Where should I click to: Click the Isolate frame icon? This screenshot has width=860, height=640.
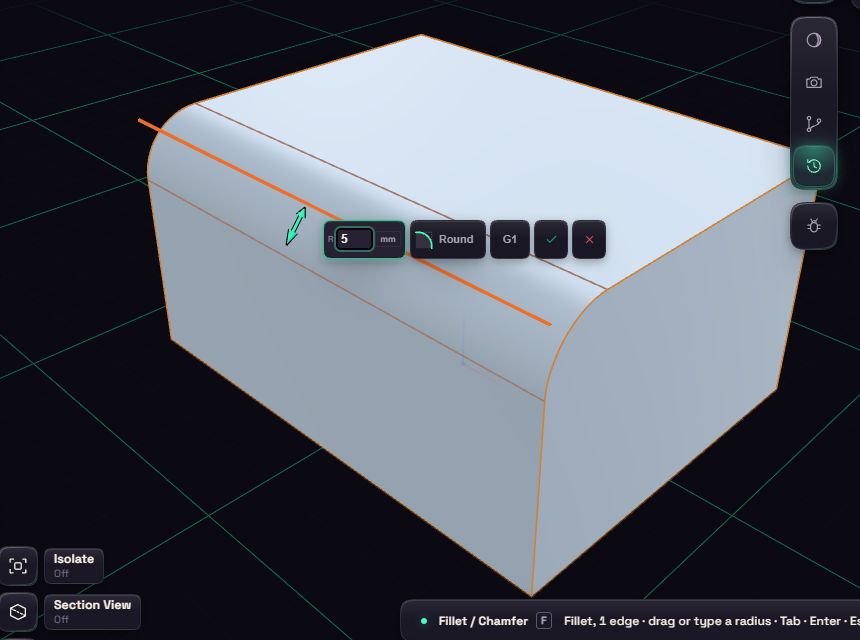tap(18, 566)
